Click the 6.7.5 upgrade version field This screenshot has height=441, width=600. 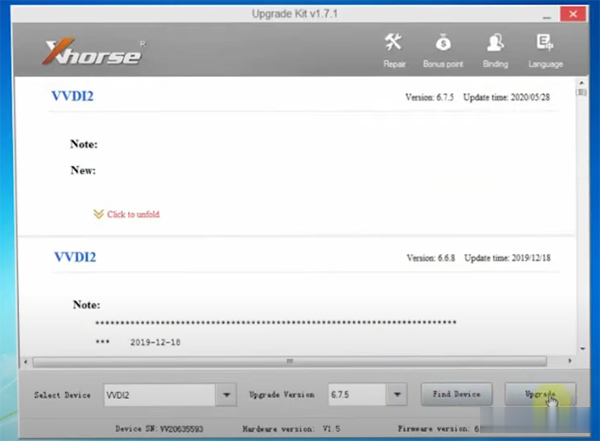click(x=357, y=395)
